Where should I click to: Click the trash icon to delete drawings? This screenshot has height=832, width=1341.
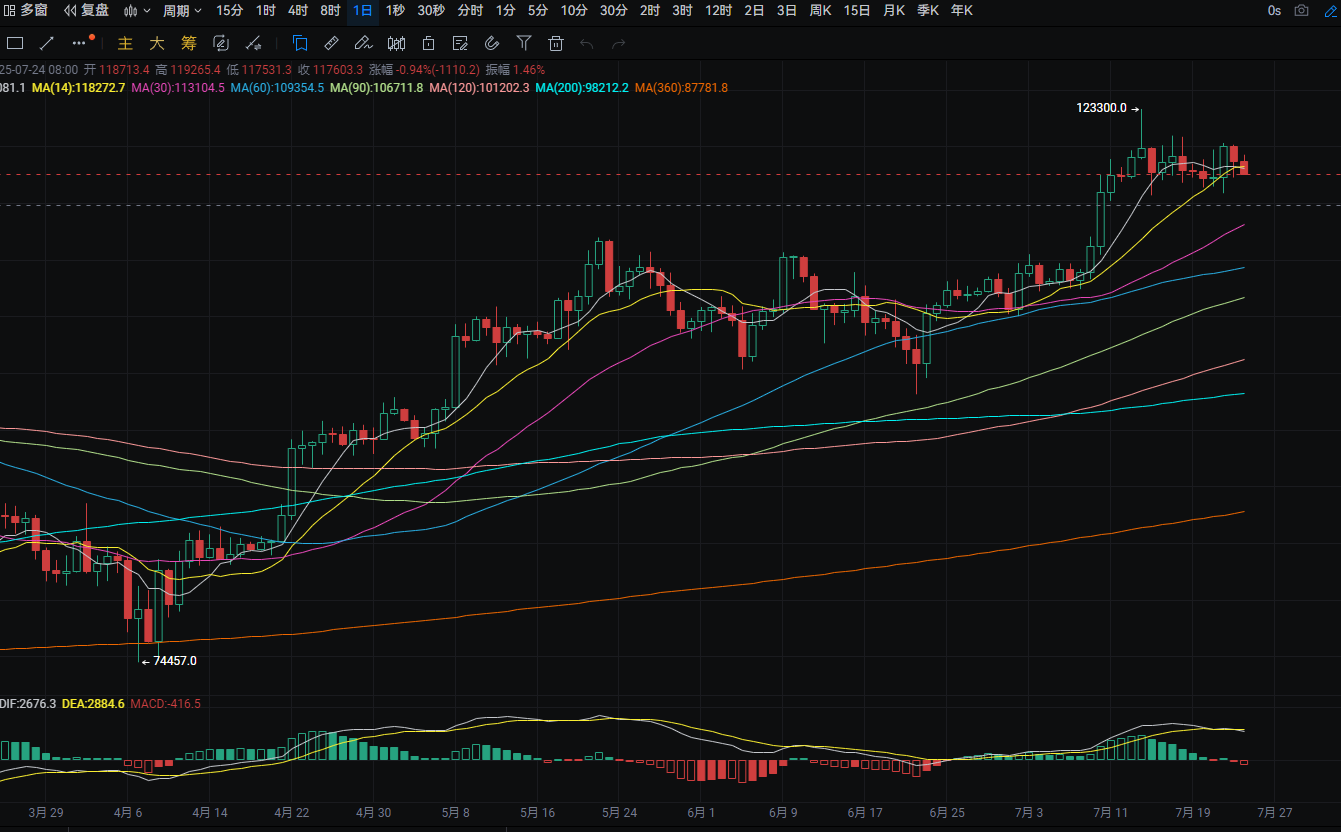coord(556,43)
